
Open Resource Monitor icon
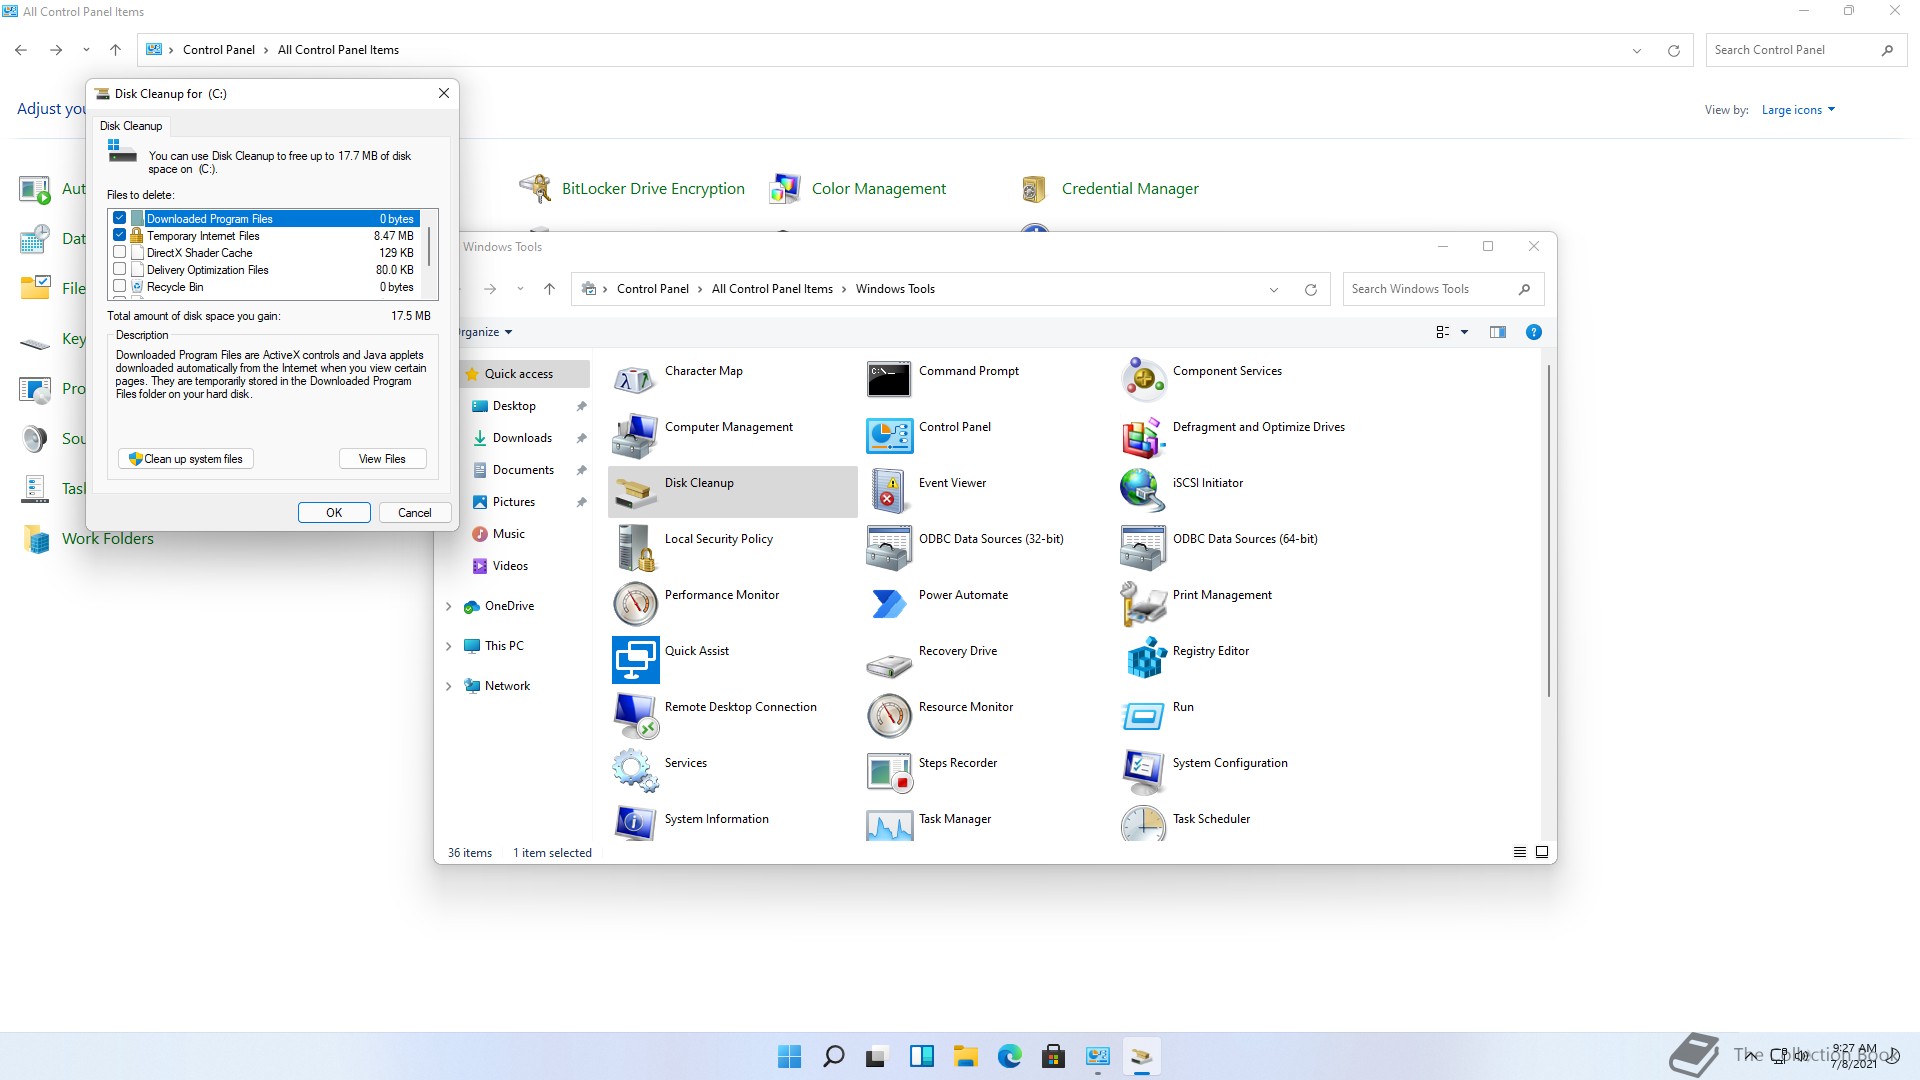[889, 716]
